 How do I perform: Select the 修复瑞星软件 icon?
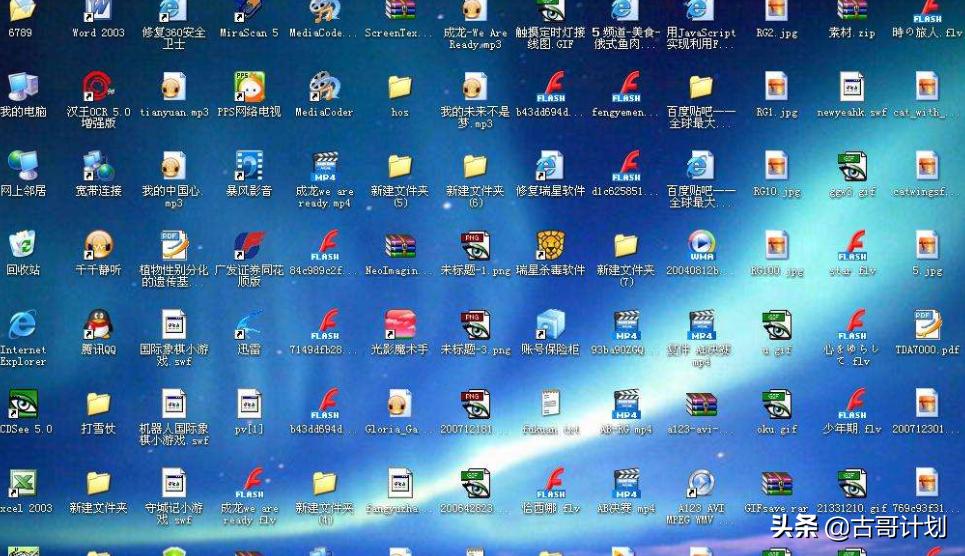[x=550, y=166]
